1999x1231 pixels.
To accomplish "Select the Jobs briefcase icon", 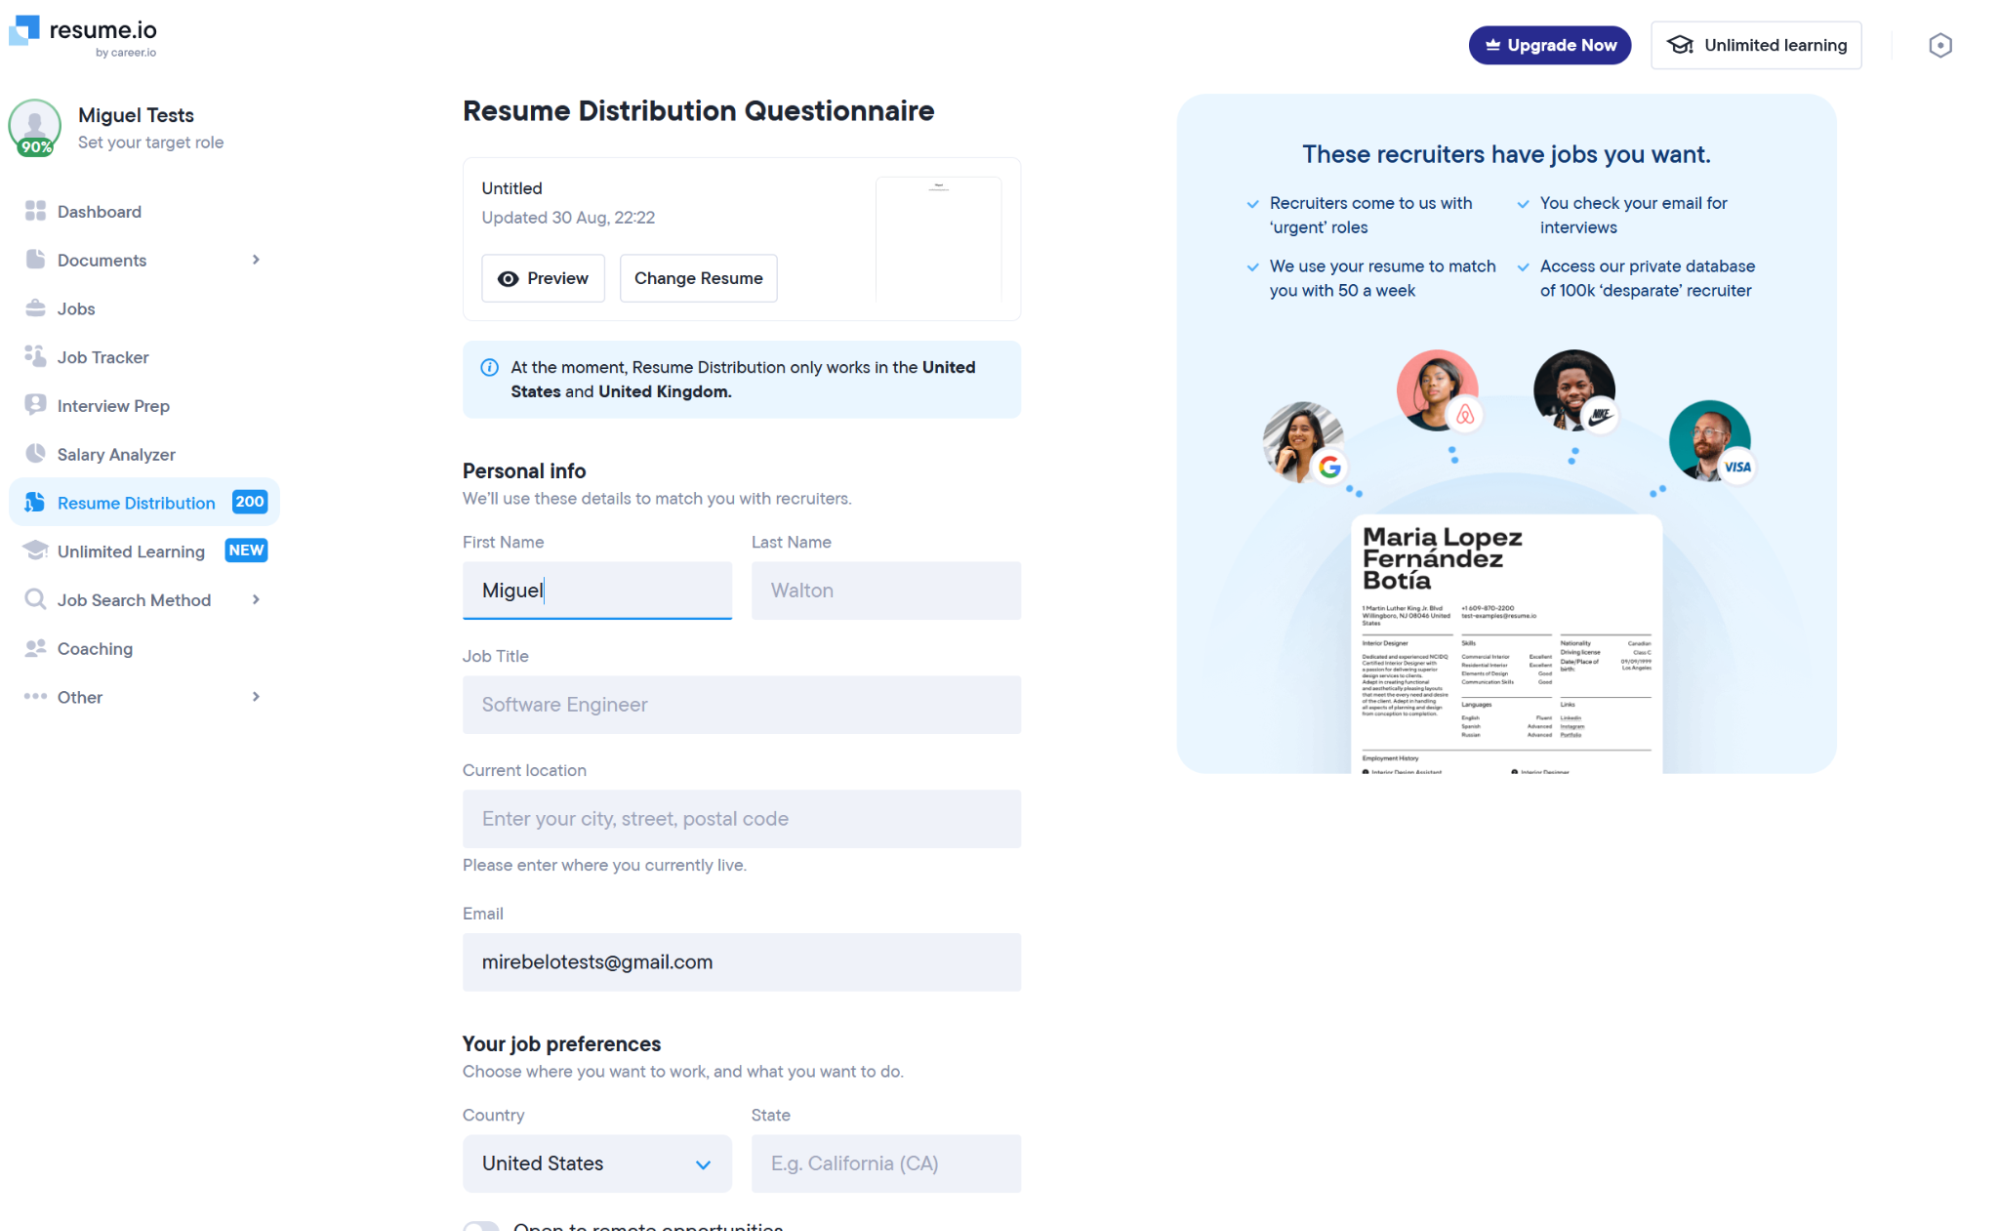I will coord(36,308).
